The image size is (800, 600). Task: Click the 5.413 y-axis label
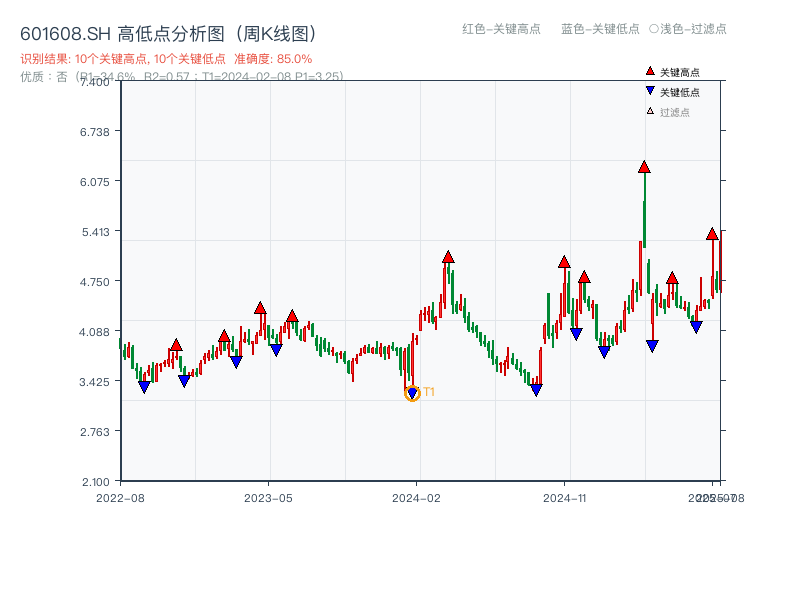[95, 232]
